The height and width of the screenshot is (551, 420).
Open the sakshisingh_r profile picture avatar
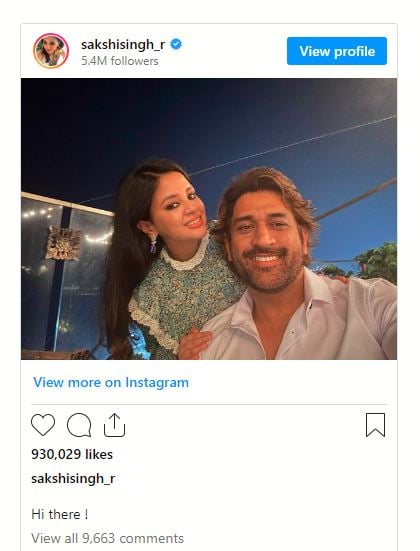coord(51,51)
